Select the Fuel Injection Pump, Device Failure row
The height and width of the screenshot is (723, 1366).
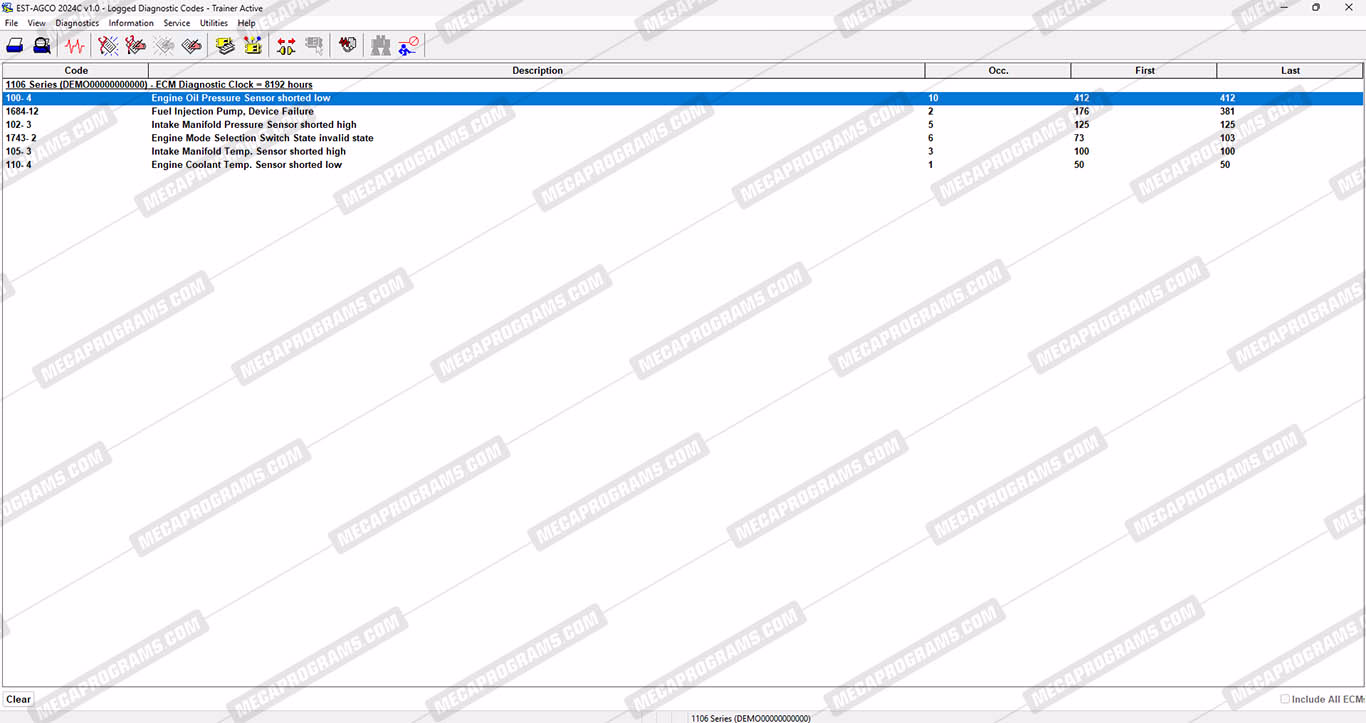[x=232, y=112]
